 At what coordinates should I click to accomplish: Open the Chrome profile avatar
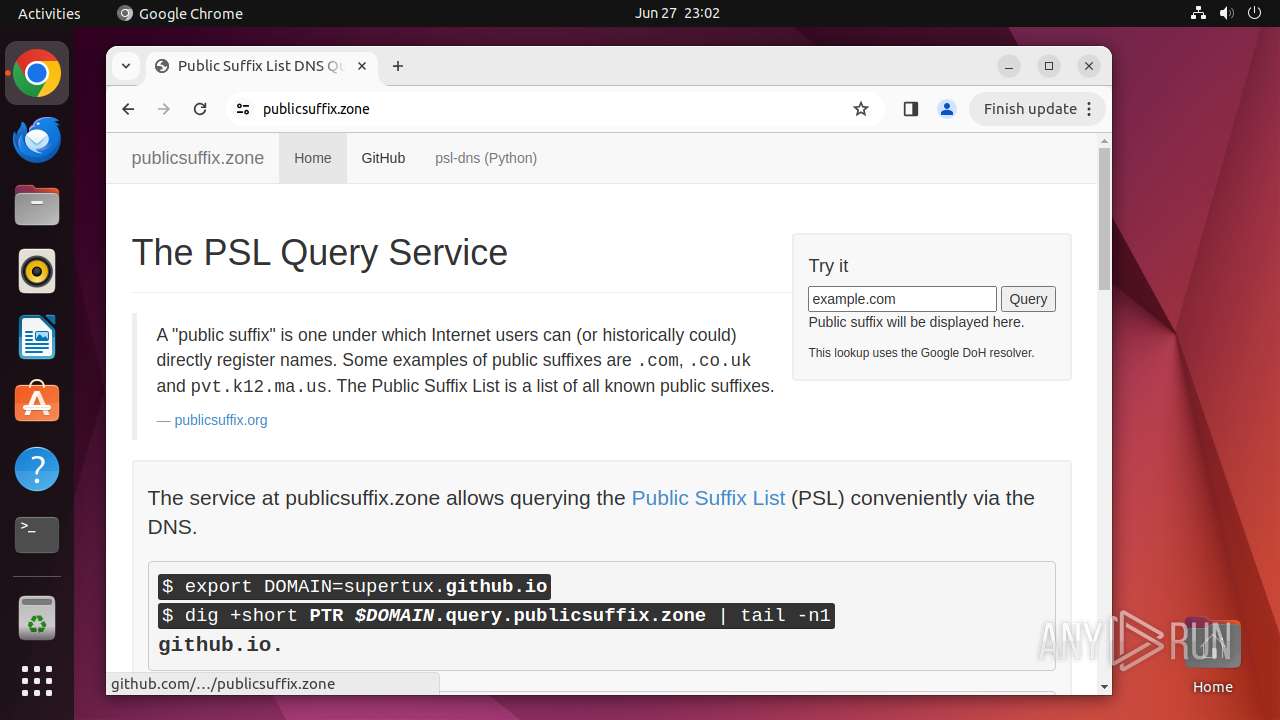(947, 109)
